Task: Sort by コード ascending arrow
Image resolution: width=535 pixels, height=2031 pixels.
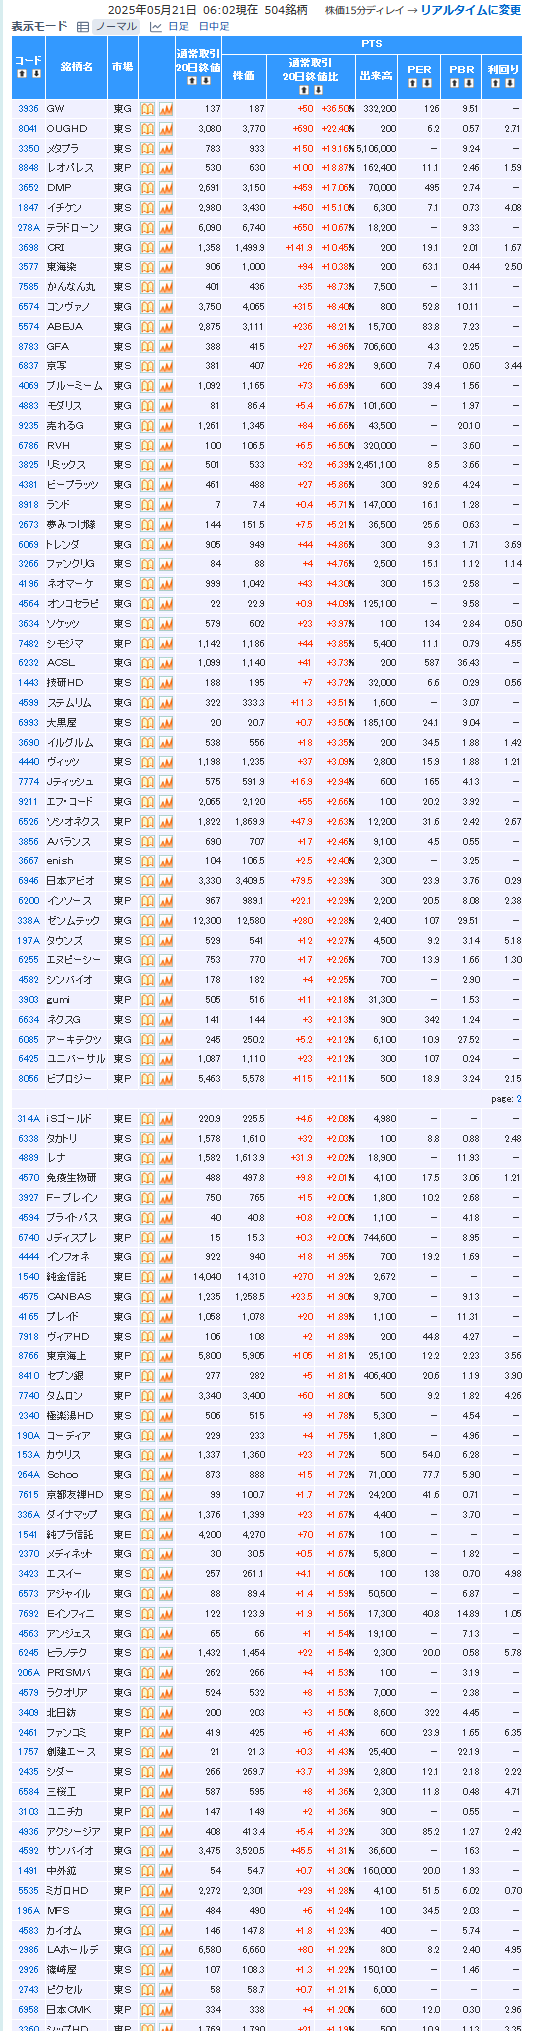Action: point(21,74)
